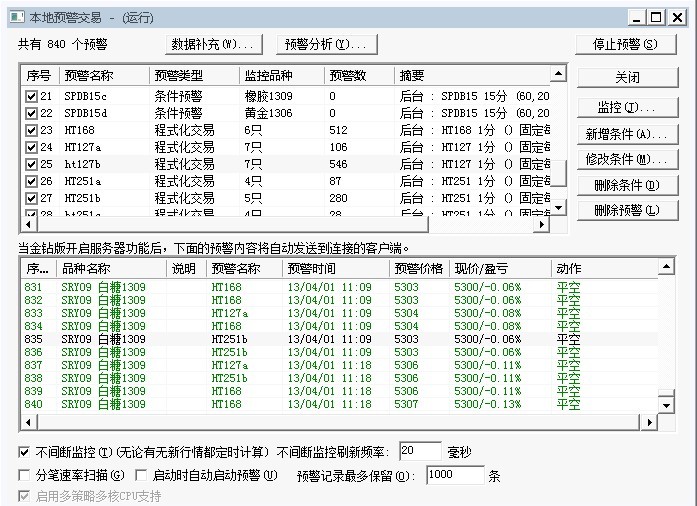Open 数据补充 dialog
The height and width of the screenshot is (506, 697).
214,44
